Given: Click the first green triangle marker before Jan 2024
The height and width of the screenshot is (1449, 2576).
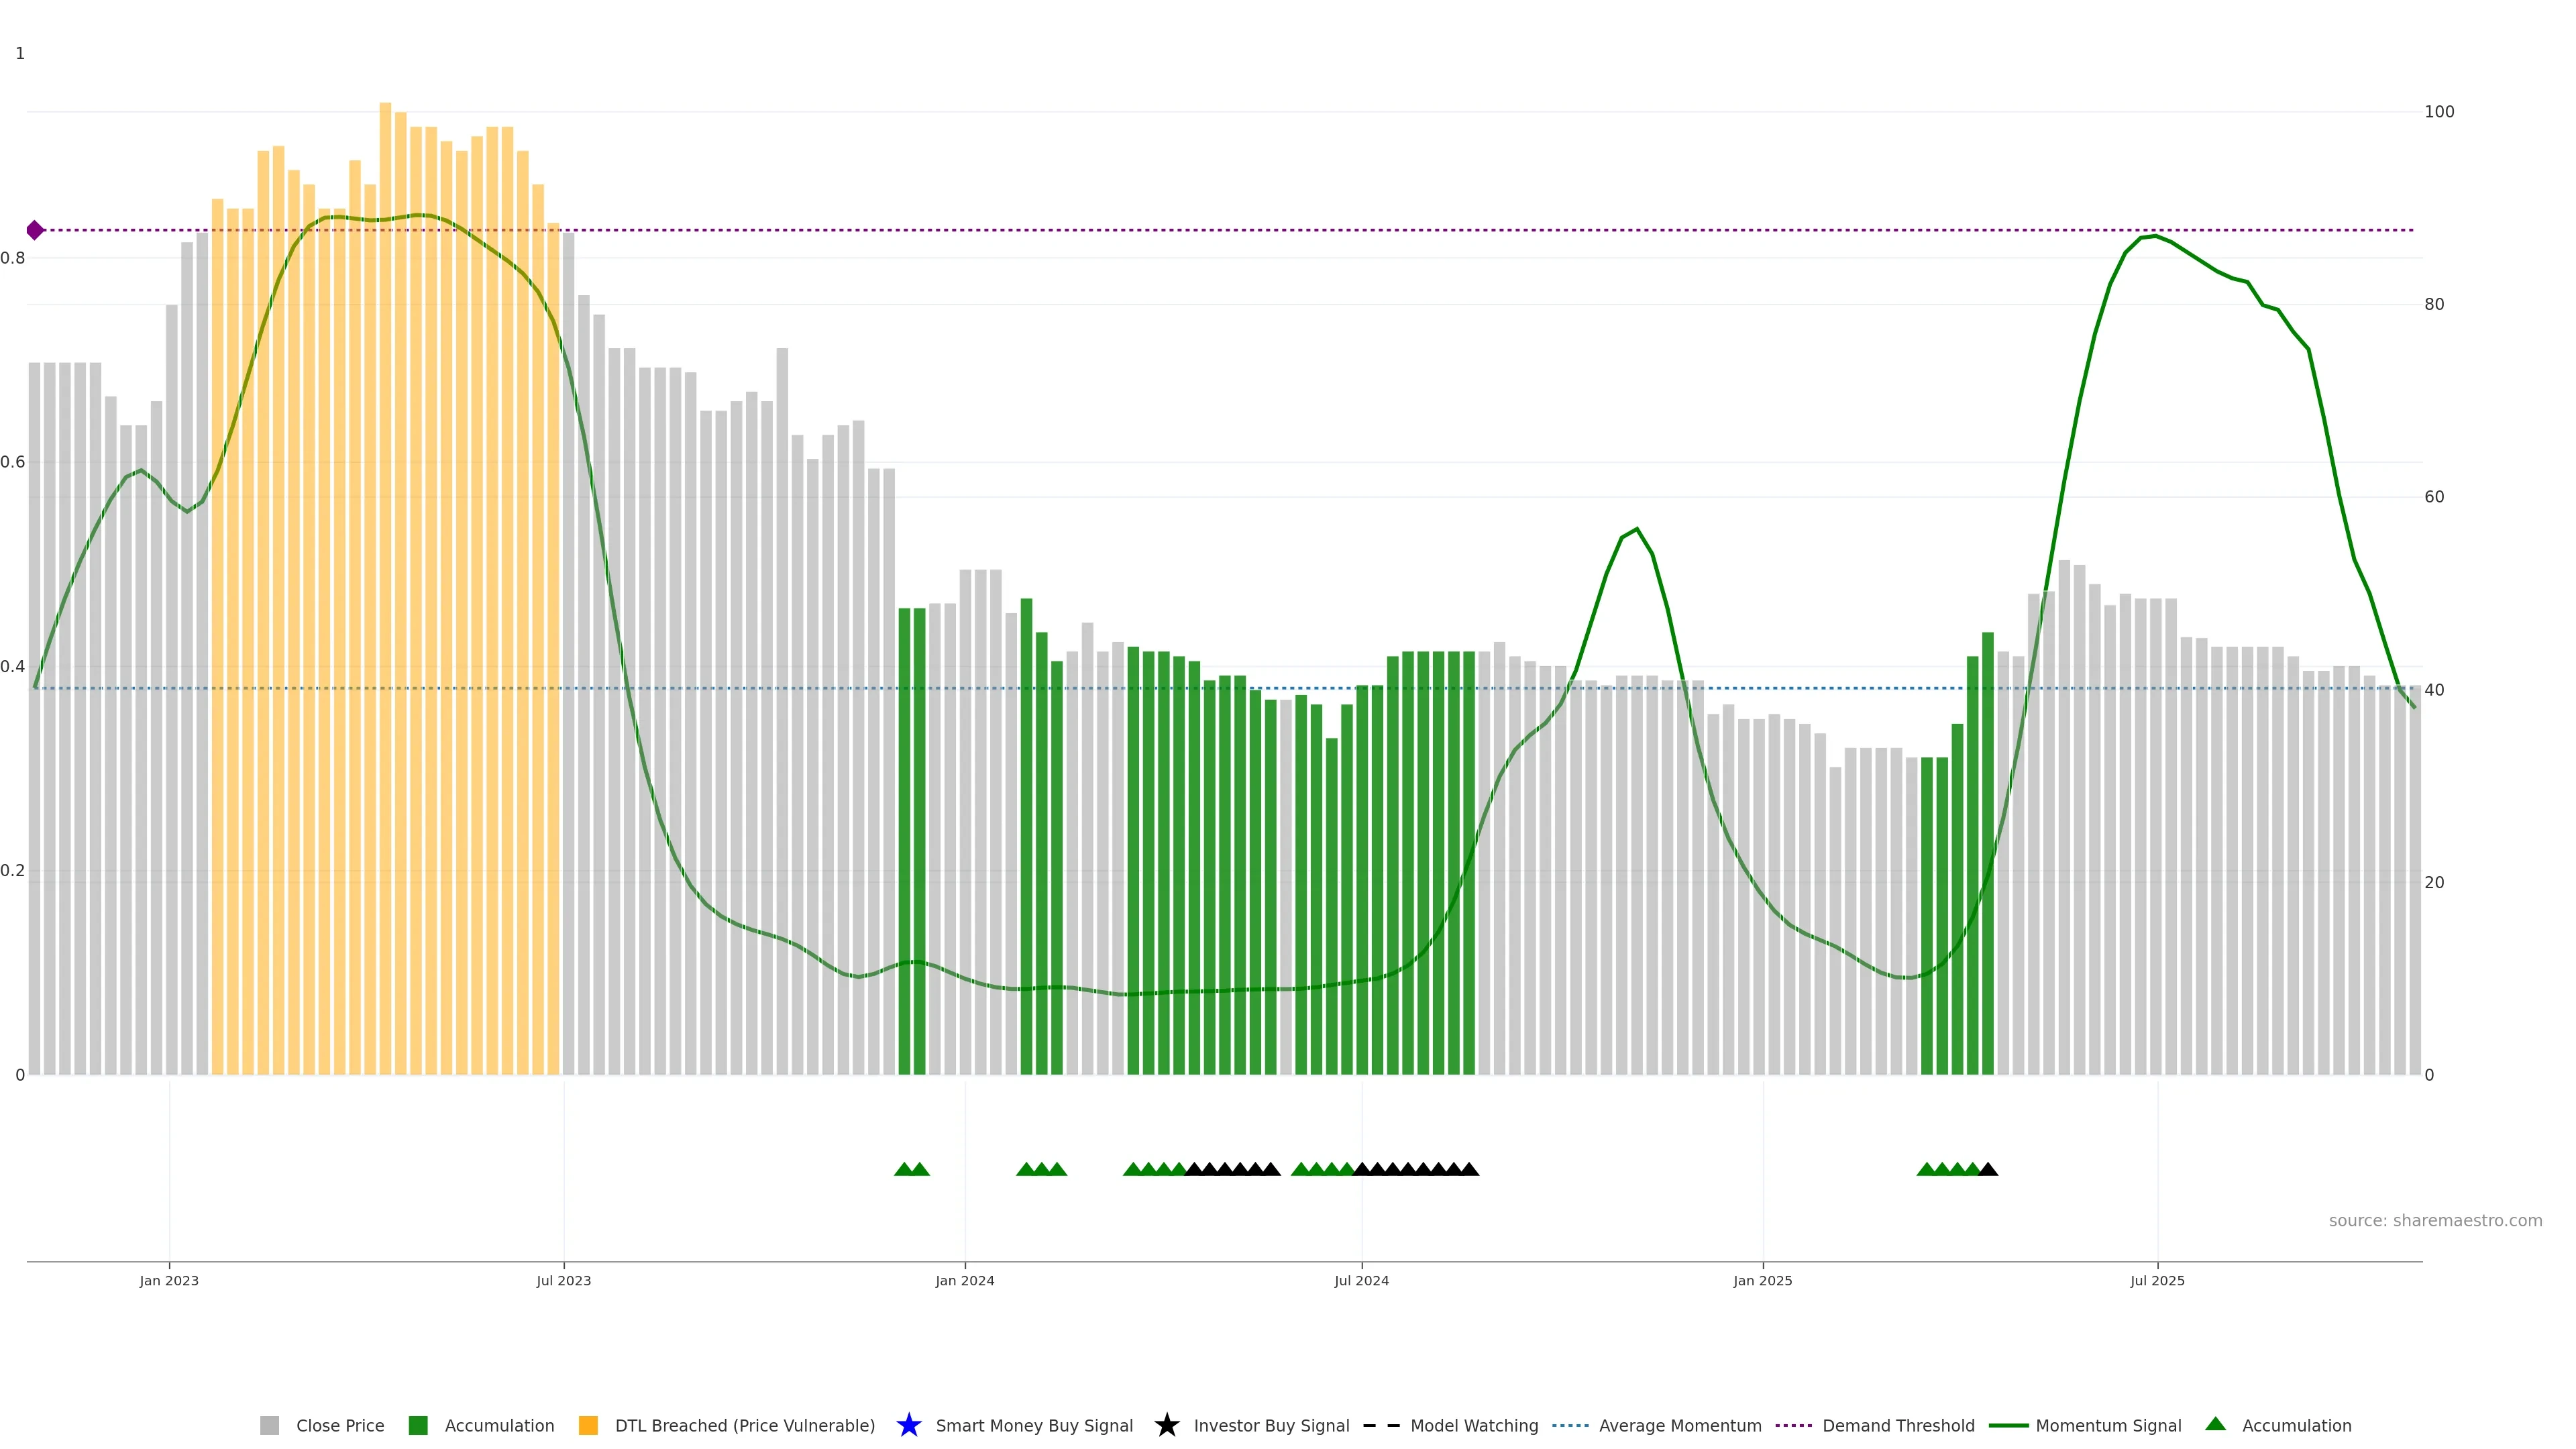Looking at the screenshot, I should (904, 1169).
